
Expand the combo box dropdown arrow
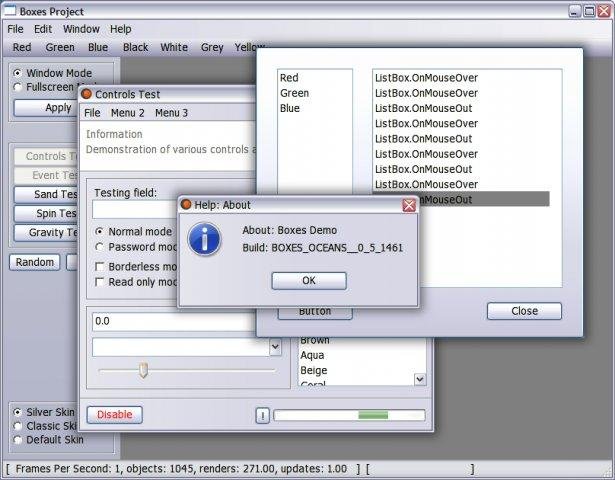tap(275, 347)
